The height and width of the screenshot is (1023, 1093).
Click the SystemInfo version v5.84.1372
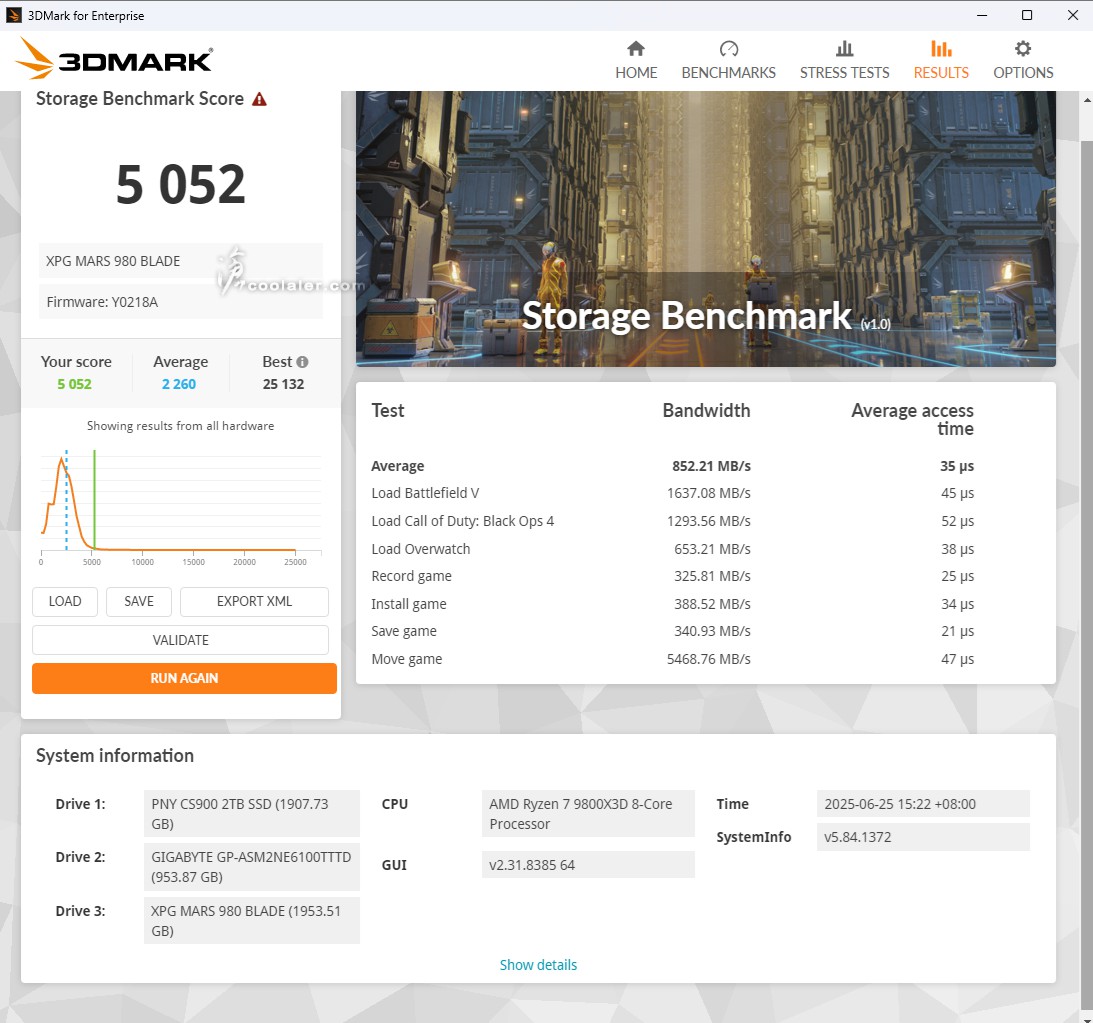point(923,837)
